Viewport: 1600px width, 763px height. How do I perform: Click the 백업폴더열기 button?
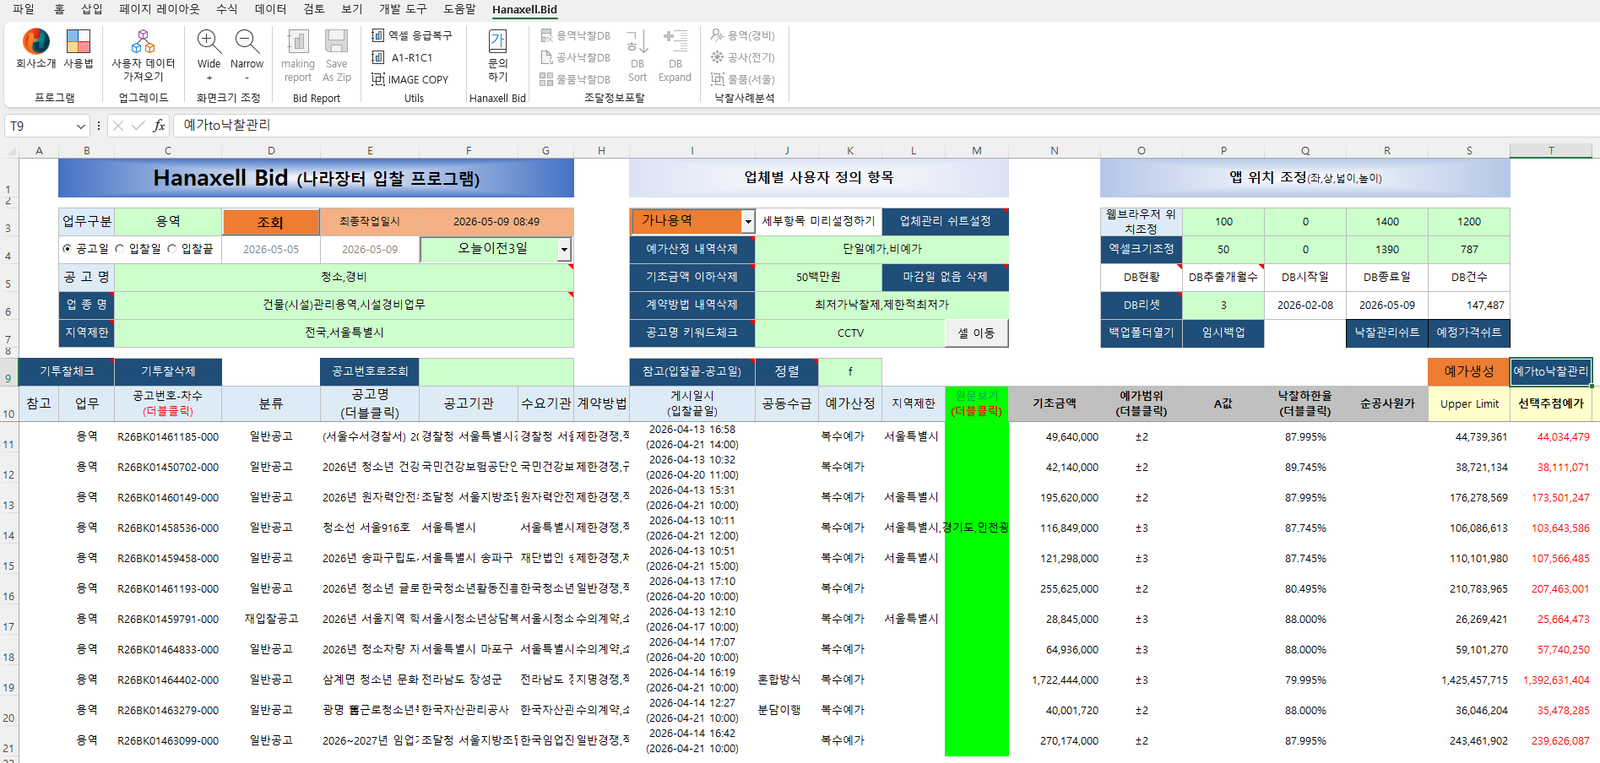[x=1141, y=333]
